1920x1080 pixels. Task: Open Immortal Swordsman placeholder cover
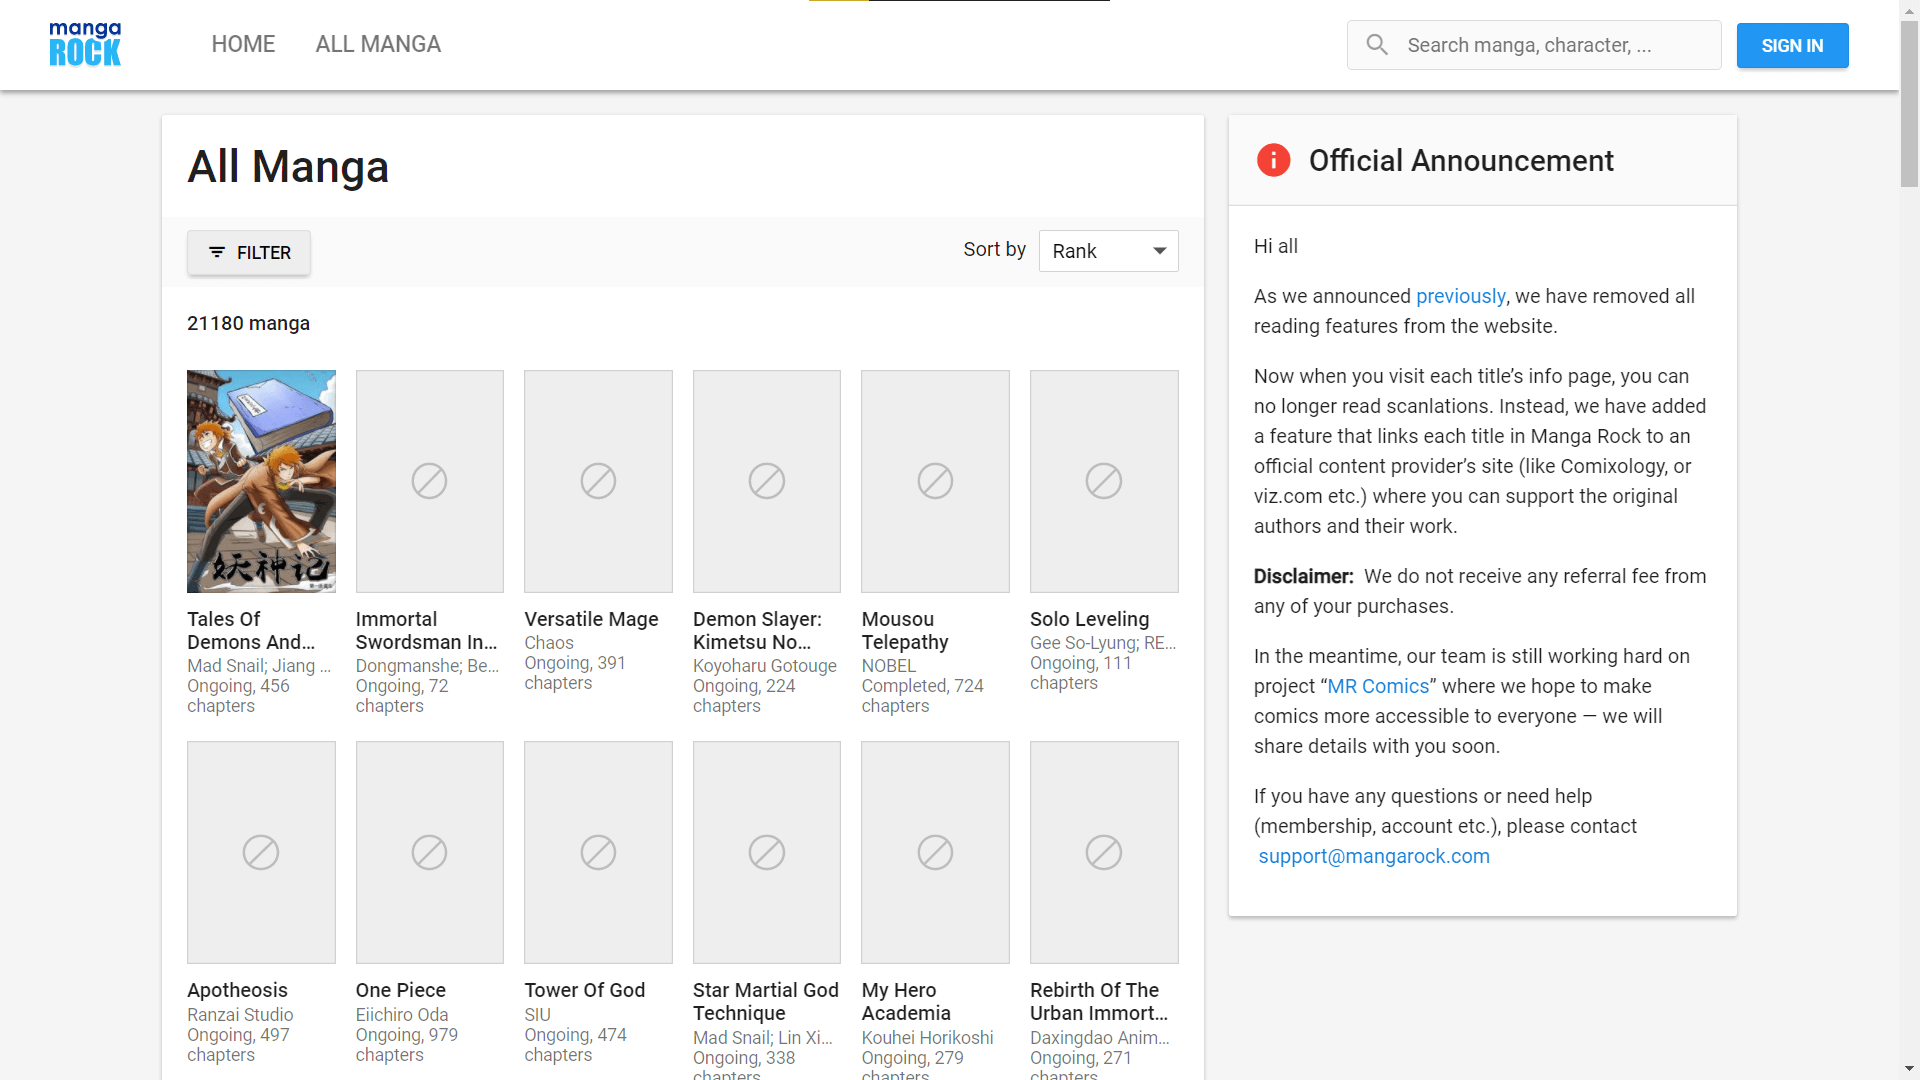430,481
